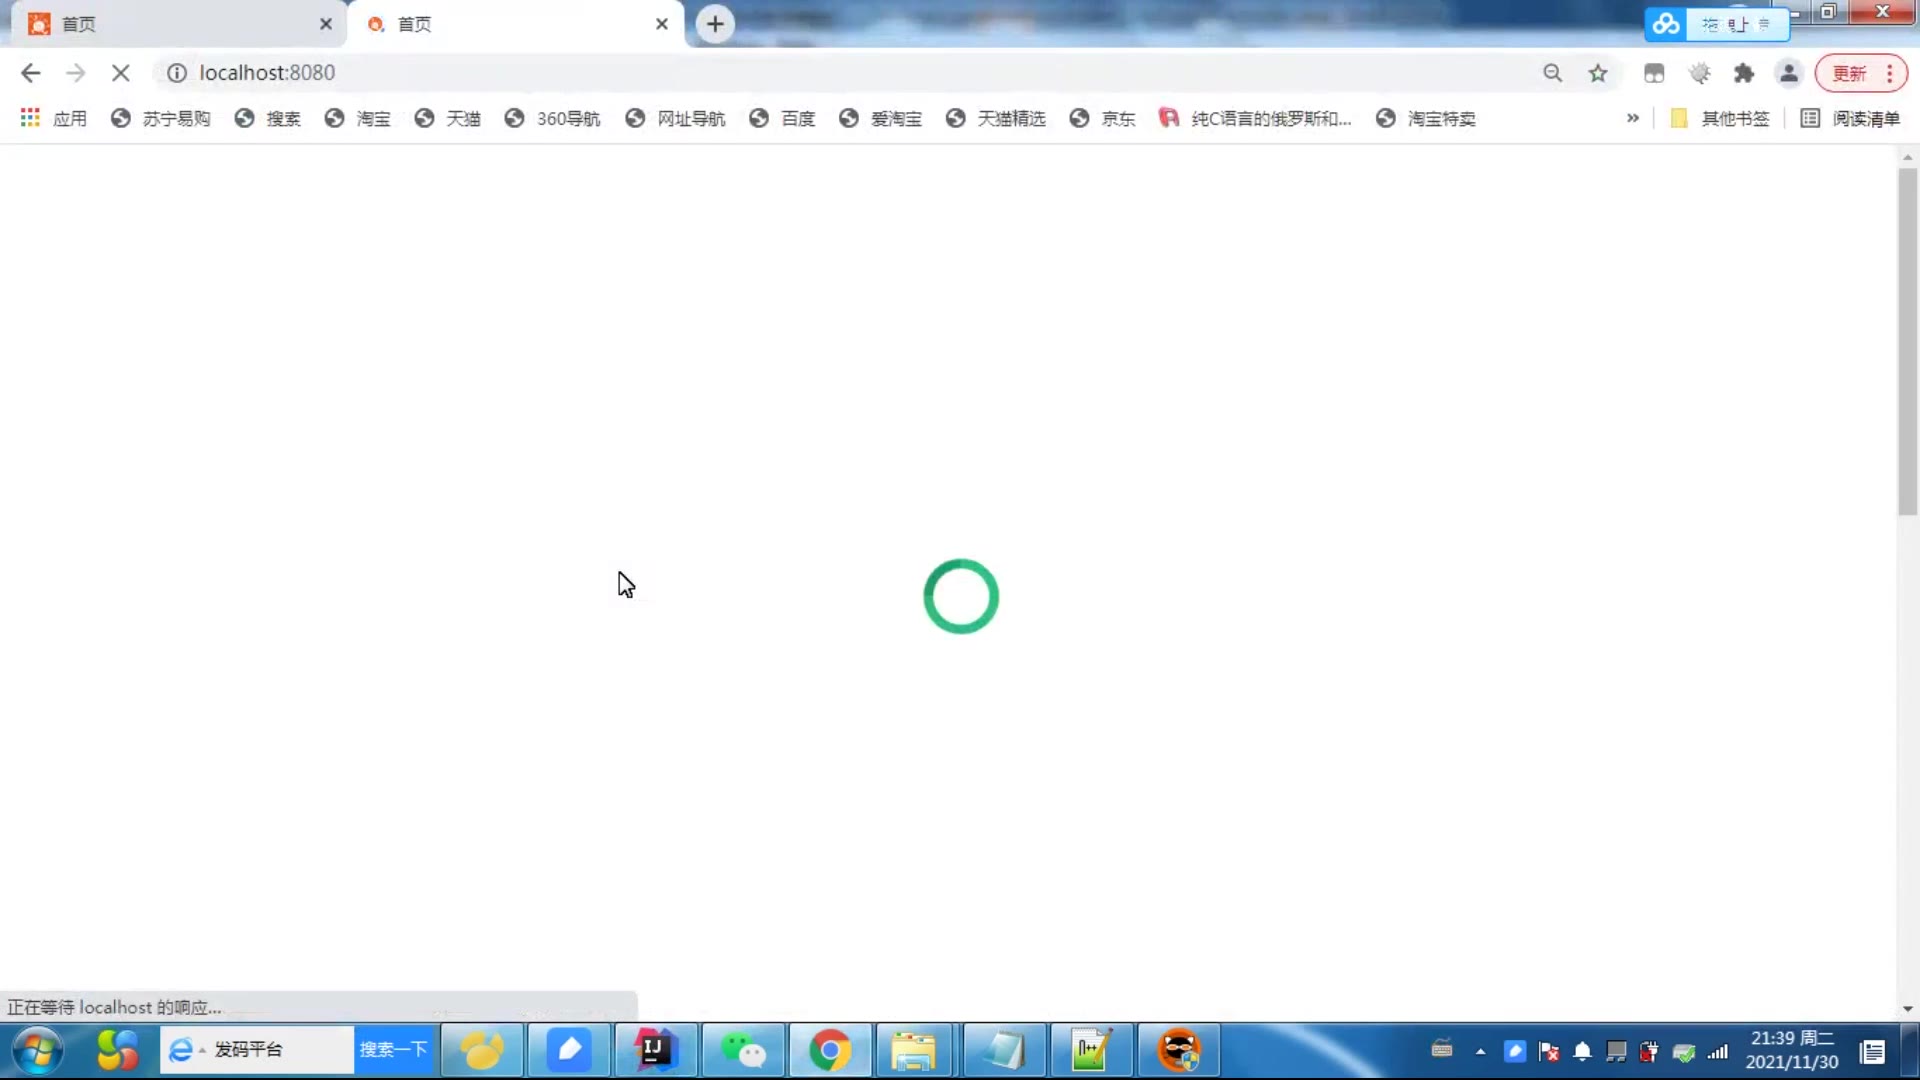Show hidden system tray icons
Screen dimensions: 1920x1080
pos(1480,1051)
